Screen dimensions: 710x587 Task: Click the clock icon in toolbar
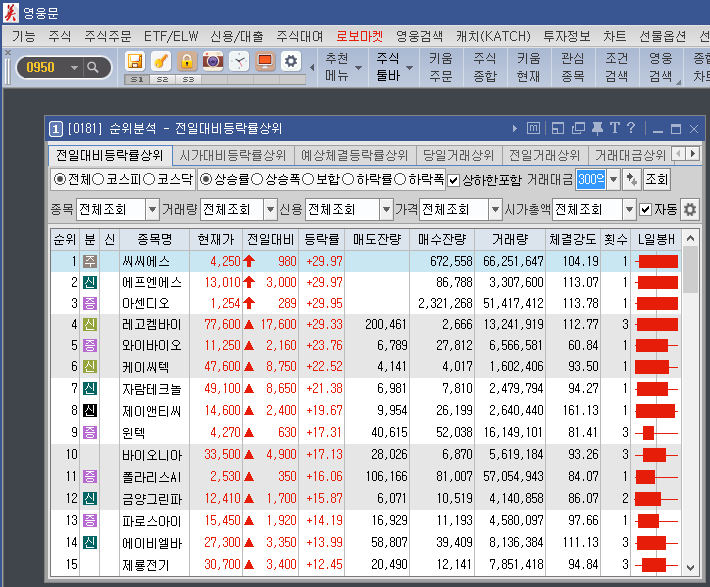(239, 61)
